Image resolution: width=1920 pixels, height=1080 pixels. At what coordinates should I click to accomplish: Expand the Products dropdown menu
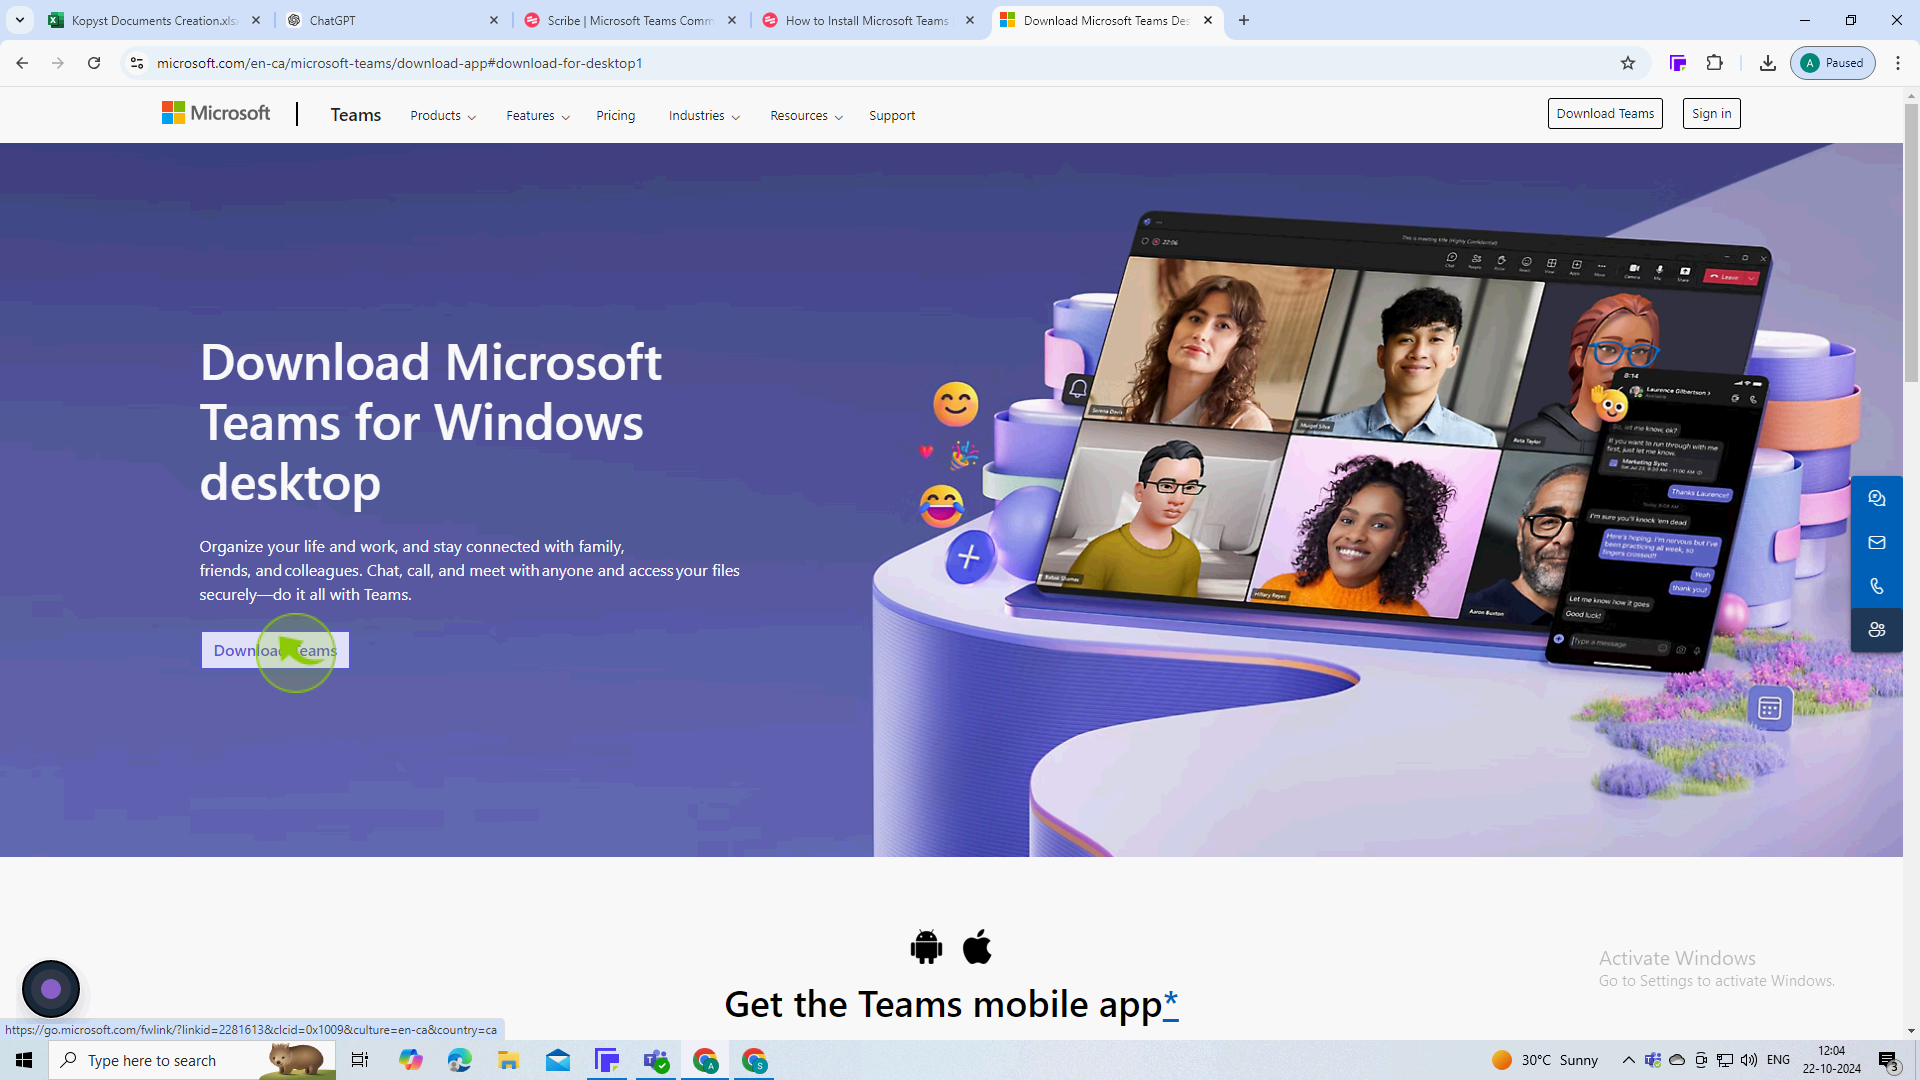(x=443, y=116)
